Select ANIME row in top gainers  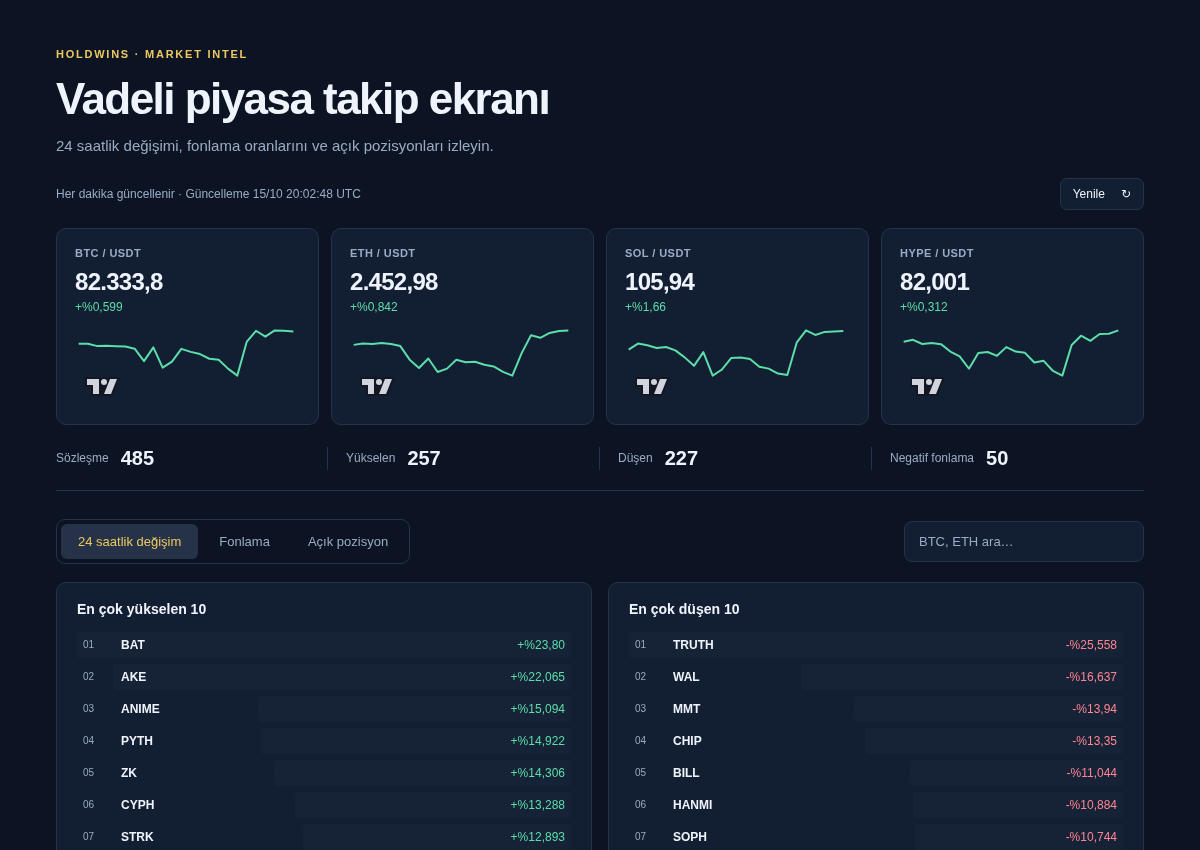324,709
